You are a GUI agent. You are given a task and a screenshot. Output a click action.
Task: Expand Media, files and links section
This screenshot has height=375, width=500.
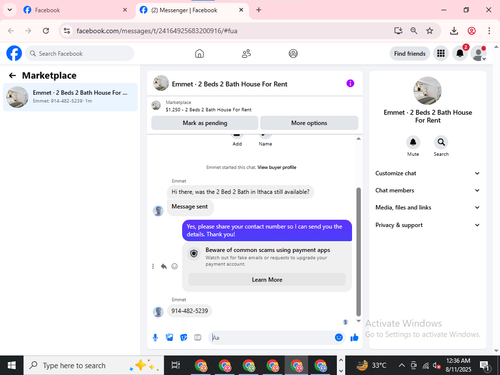(x=427, y=207)
